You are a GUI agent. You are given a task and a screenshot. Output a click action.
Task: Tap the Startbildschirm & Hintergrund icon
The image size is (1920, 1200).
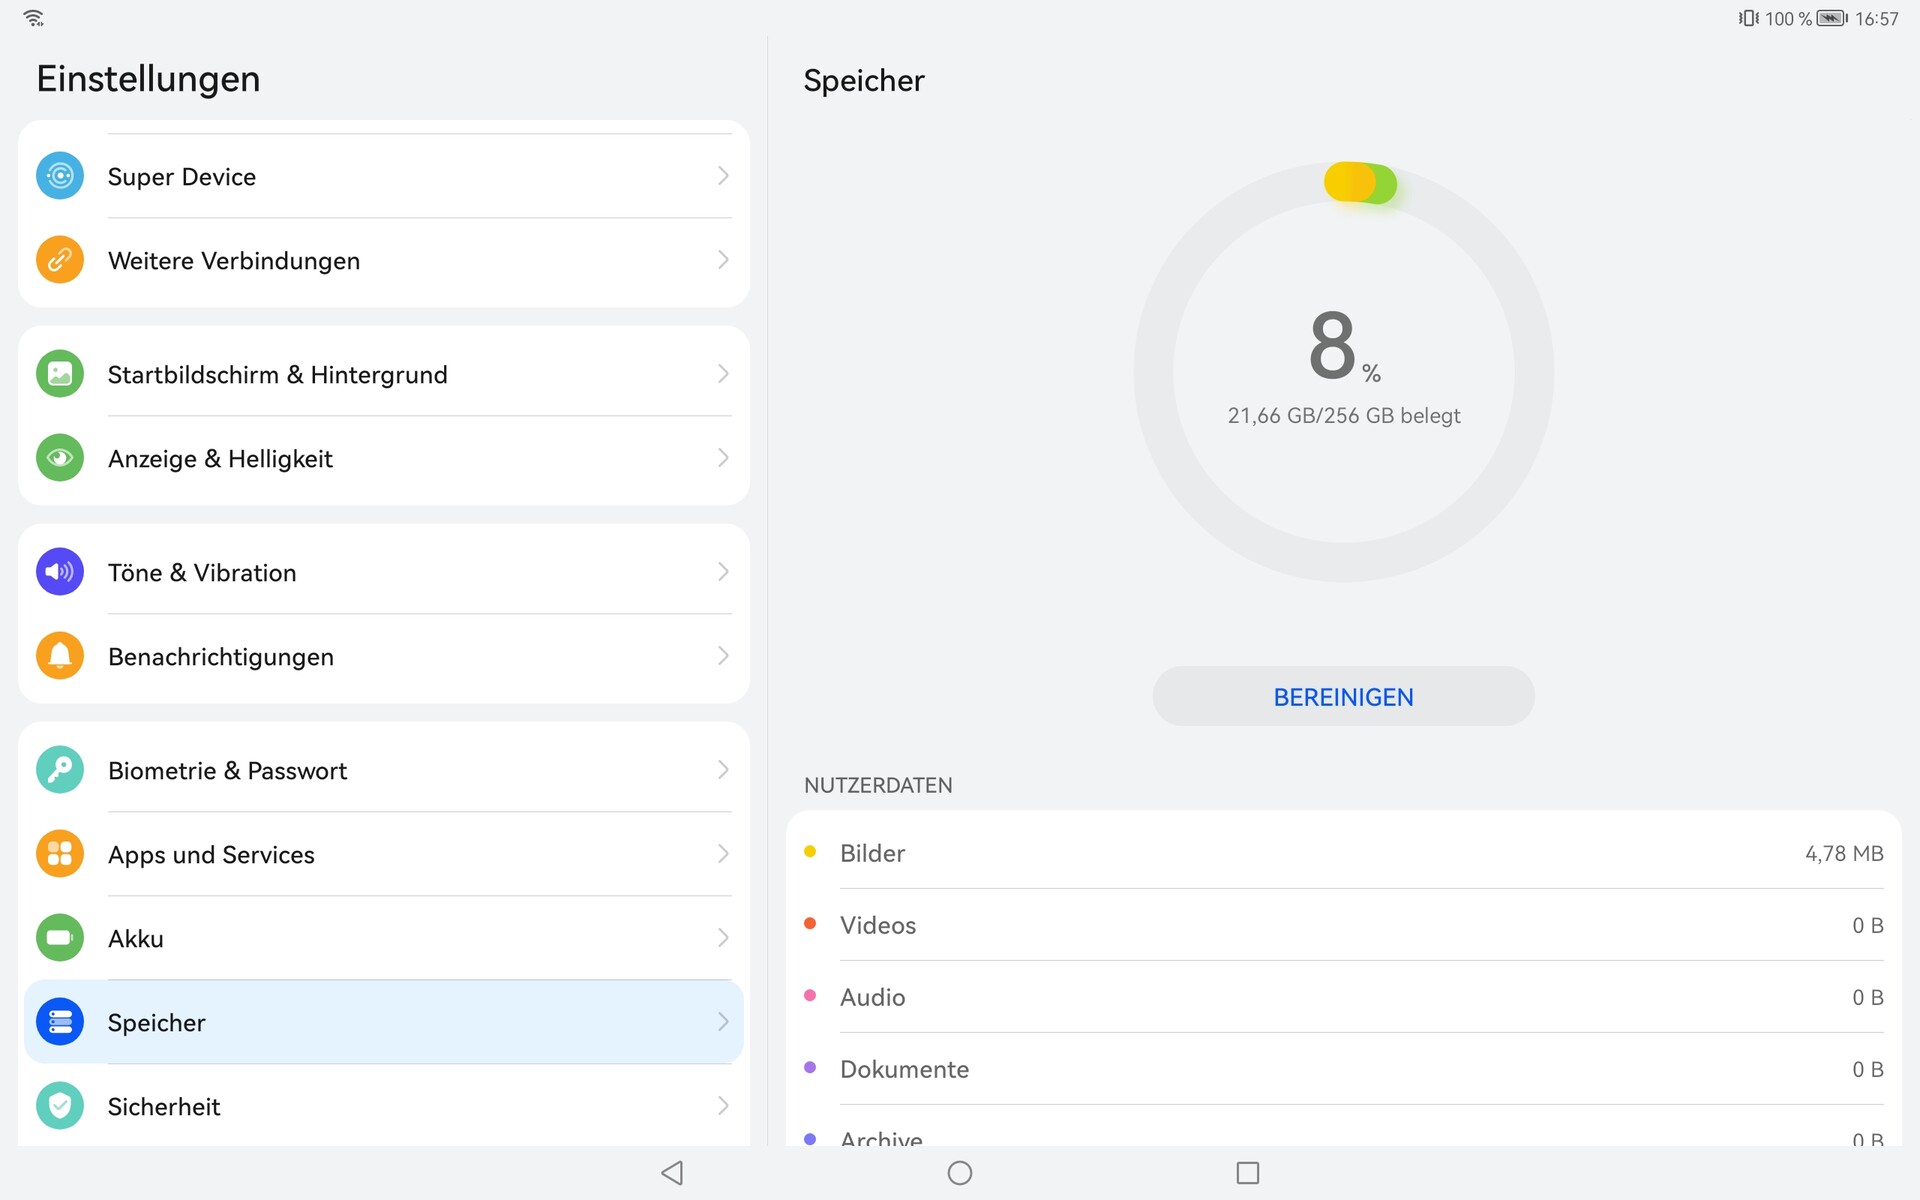[60, 374]
